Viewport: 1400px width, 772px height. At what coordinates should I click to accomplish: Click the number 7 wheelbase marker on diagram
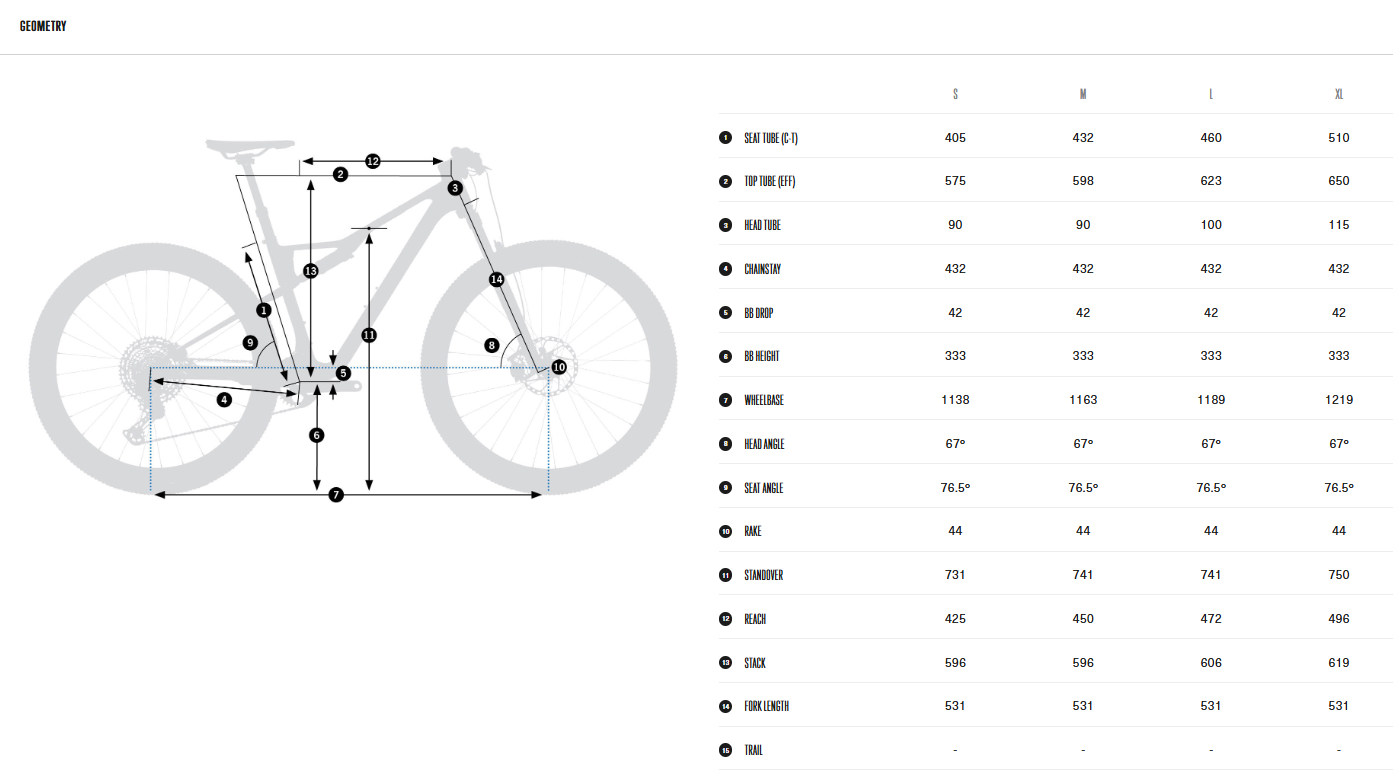click(336, 495)
